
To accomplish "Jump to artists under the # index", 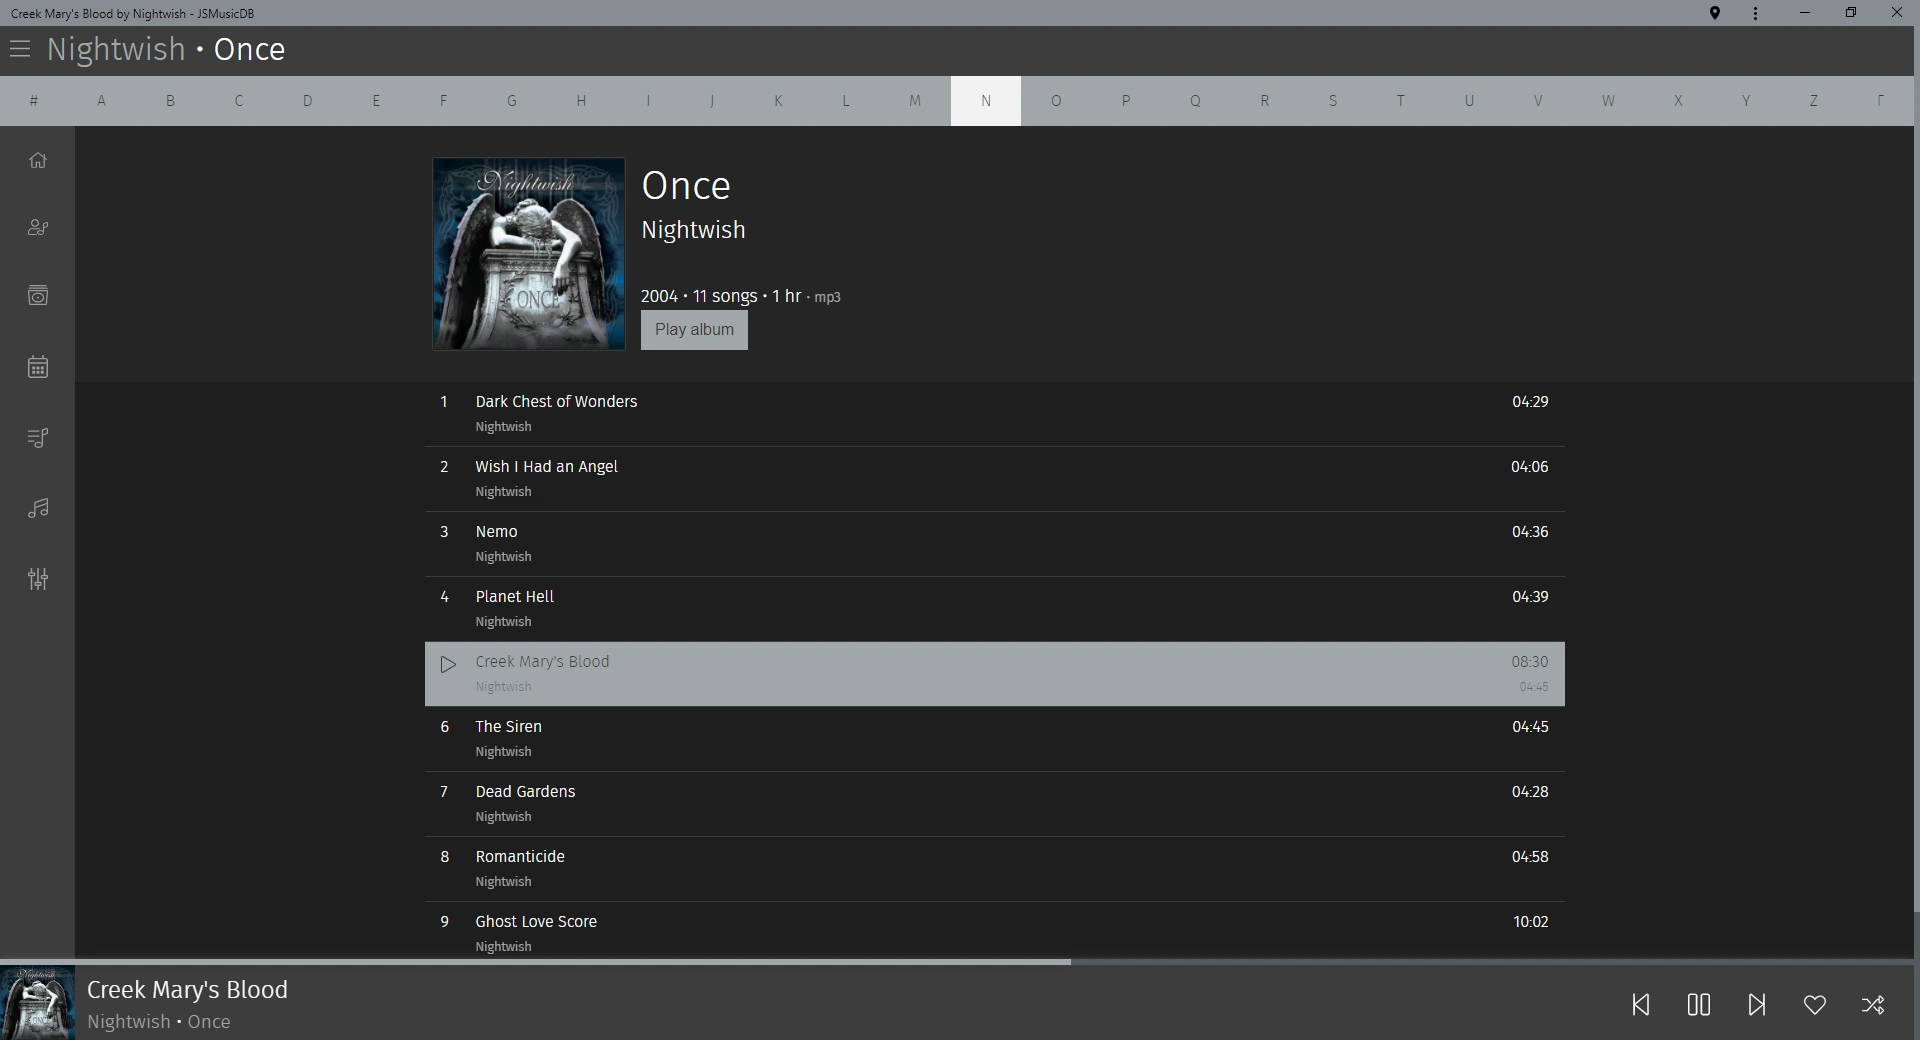I will 34,100.
